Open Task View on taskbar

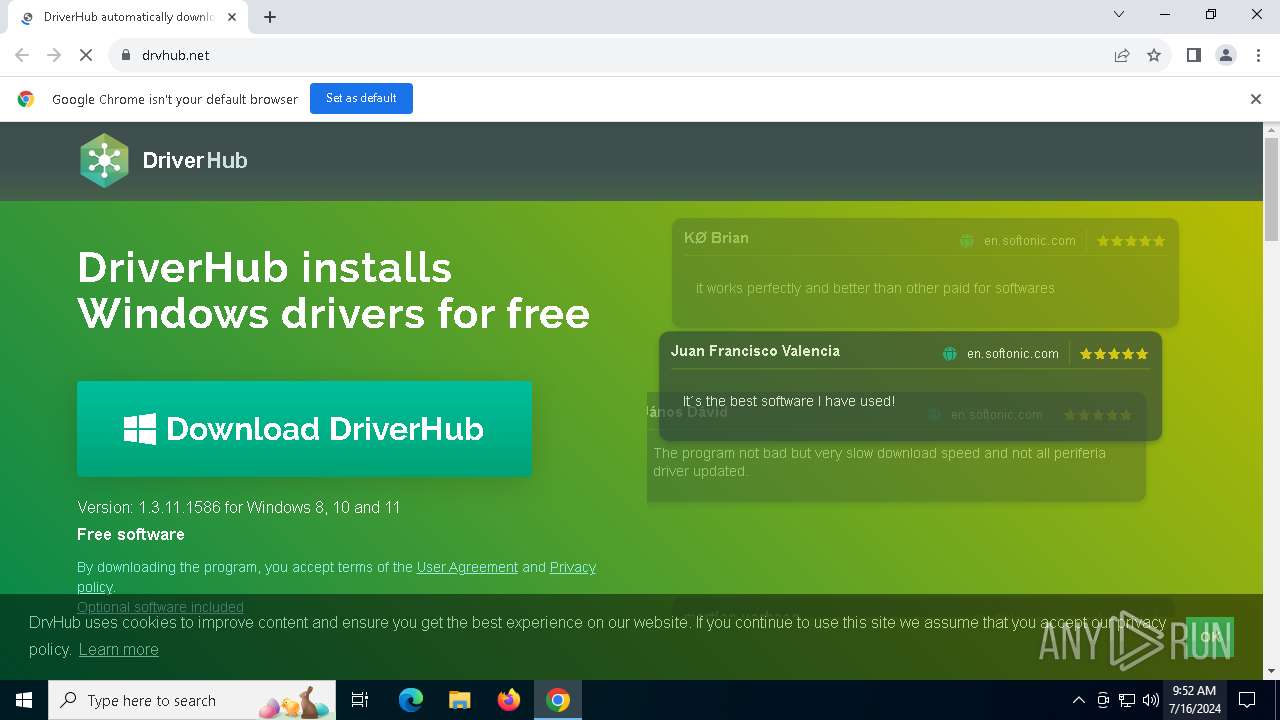coord(360,700)
